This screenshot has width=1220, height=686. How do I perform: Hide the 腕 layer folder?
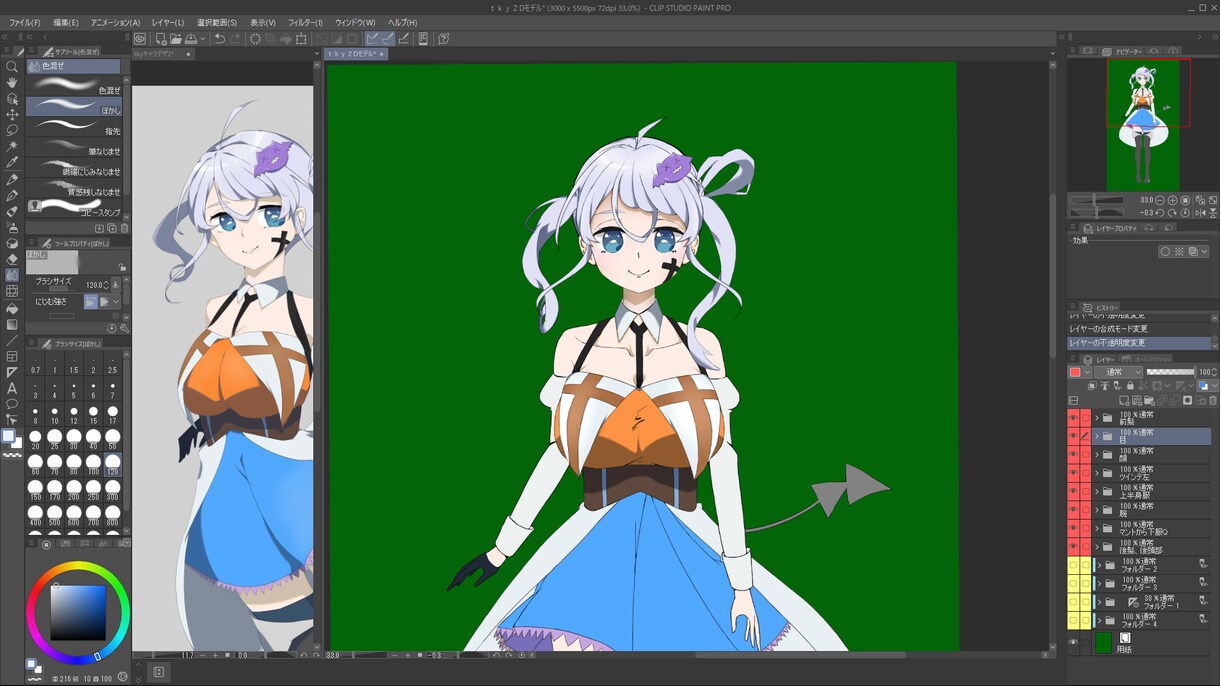click(1073, 510)
